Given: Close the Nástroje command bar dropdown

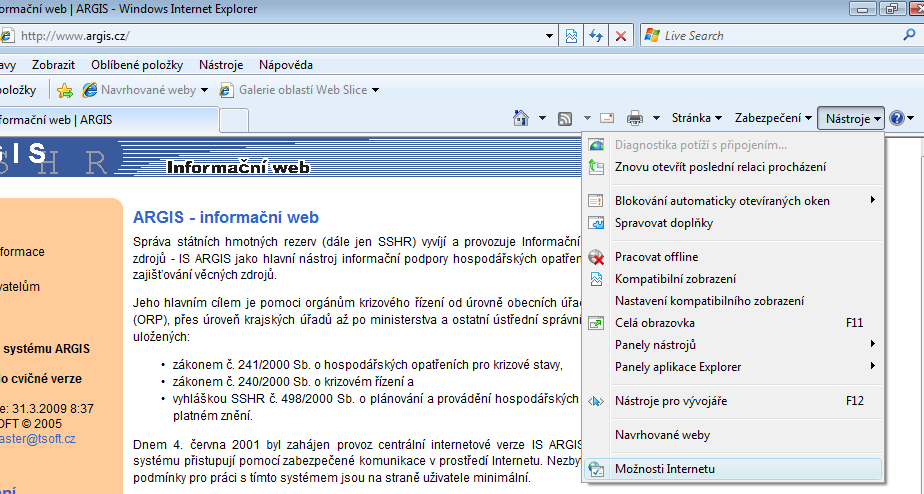Looking at the screenshot, I should pyautogui.click(x=851, y=118).
